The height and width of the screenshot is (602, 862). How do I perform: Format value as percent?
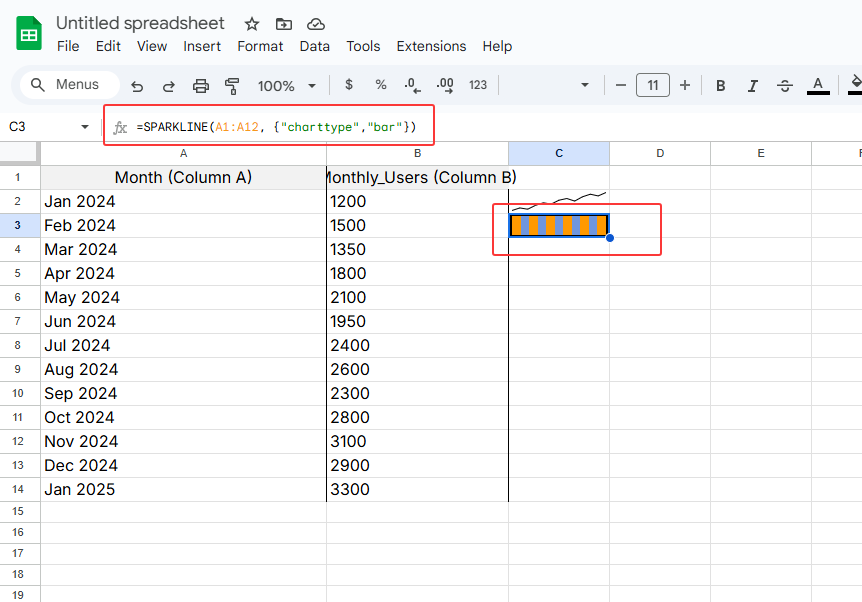381,85
